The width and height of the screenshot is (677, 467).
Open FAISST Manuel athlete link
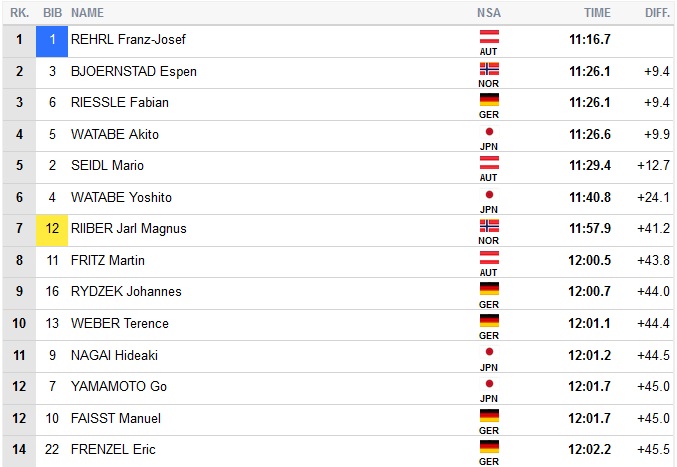(116, 418)
